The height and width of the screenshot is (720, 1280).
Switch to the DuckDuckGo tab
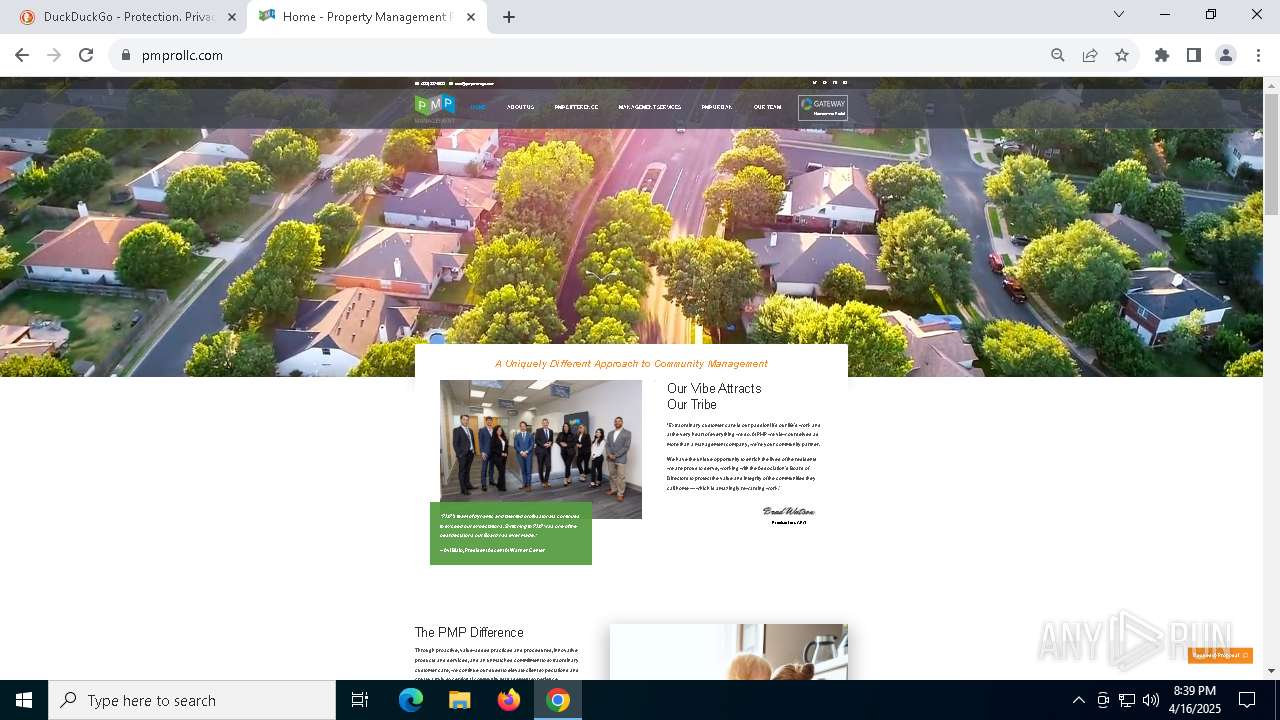click(128, 17)
